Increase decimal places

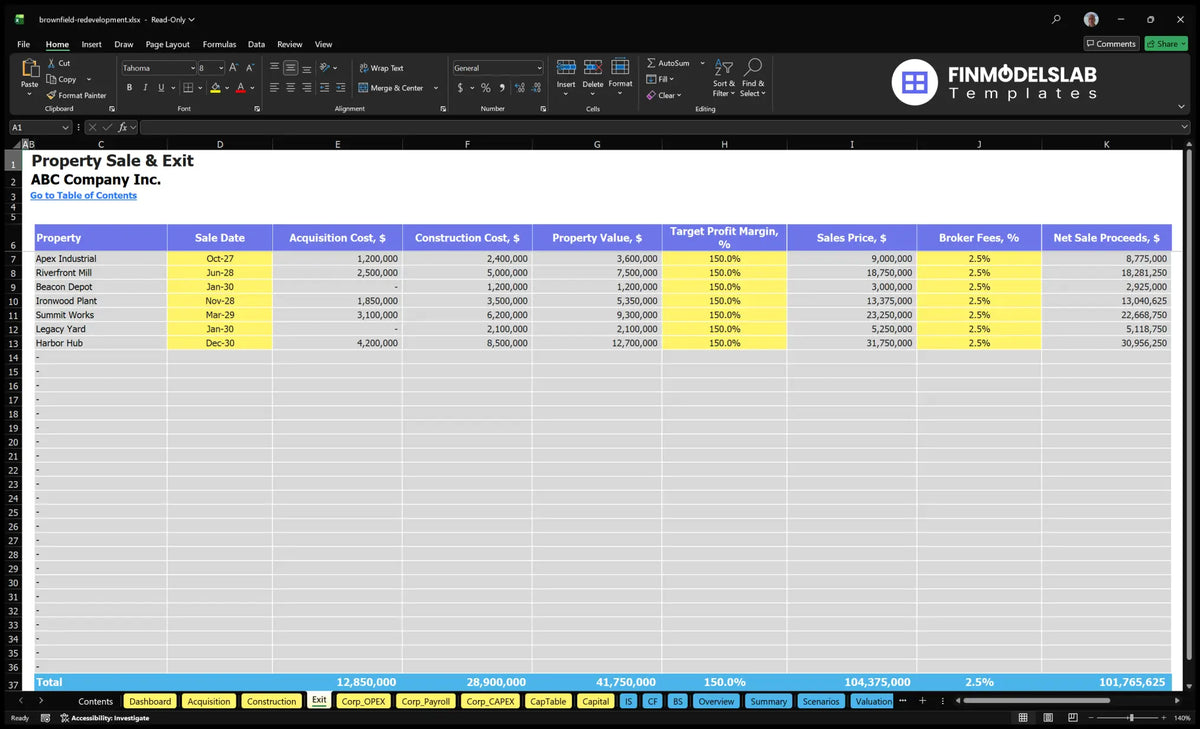click(519, 88)
